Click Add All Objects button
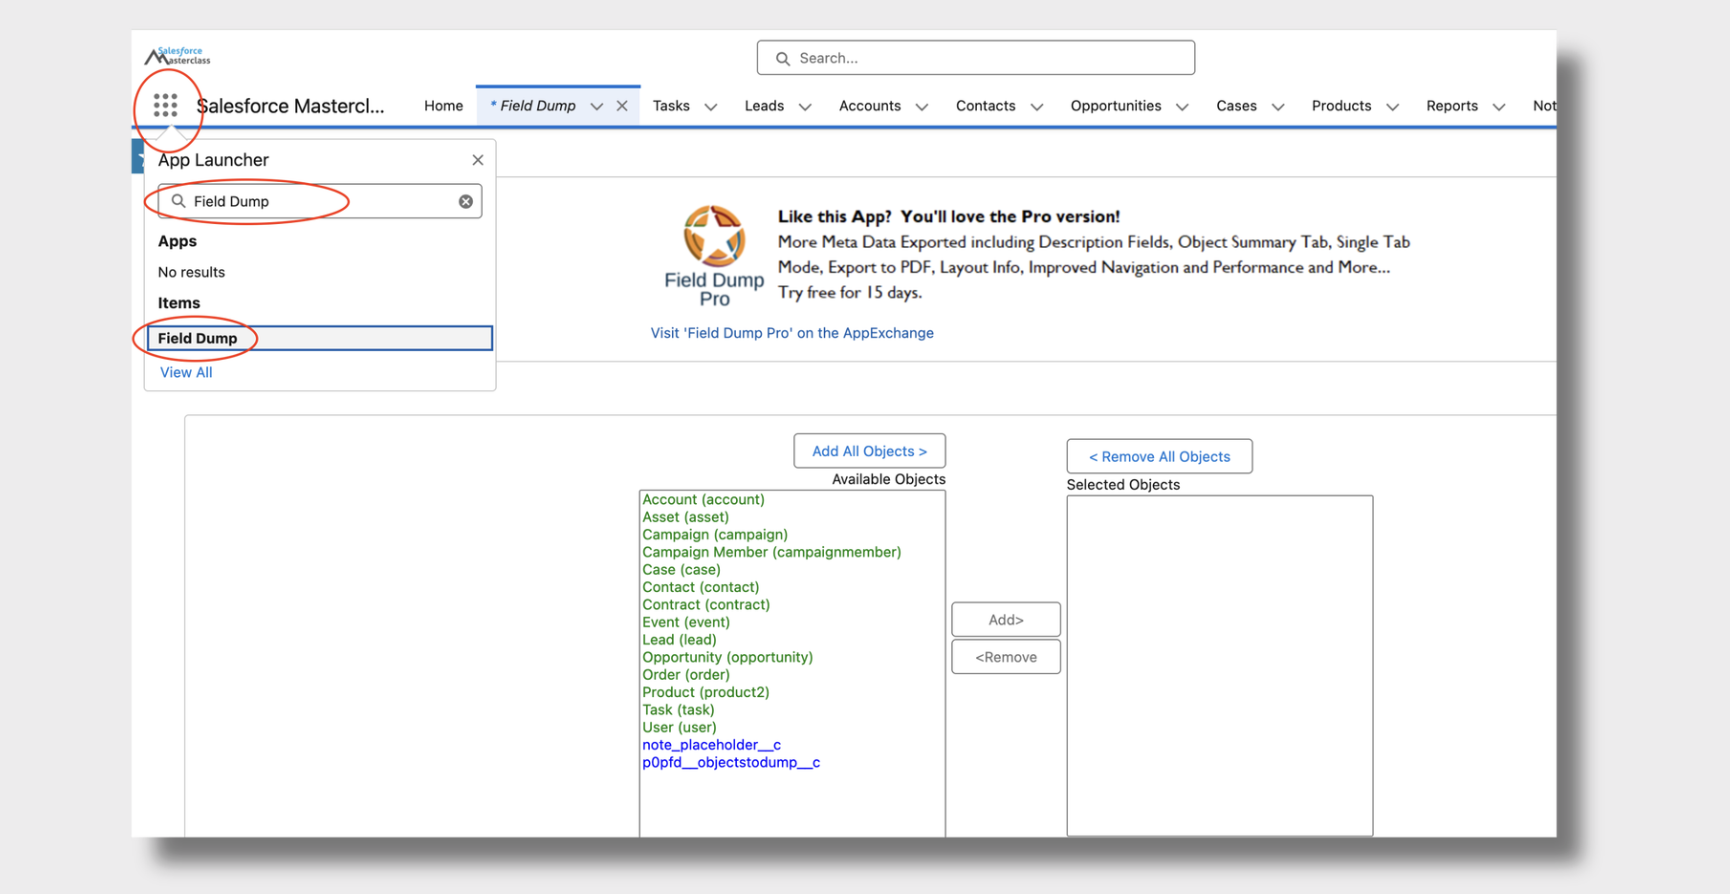The width and height of the screenshot is (1730, 894). [x=870, y=451]
